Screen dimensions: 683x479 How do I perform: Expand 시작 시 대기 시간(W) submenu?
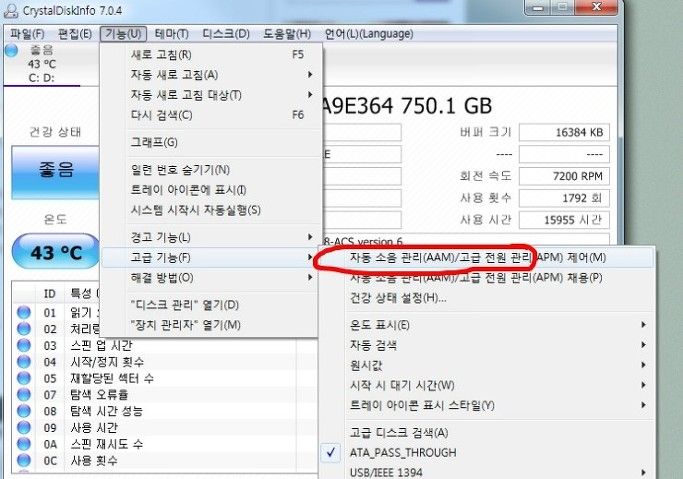(x=487, y=385)
